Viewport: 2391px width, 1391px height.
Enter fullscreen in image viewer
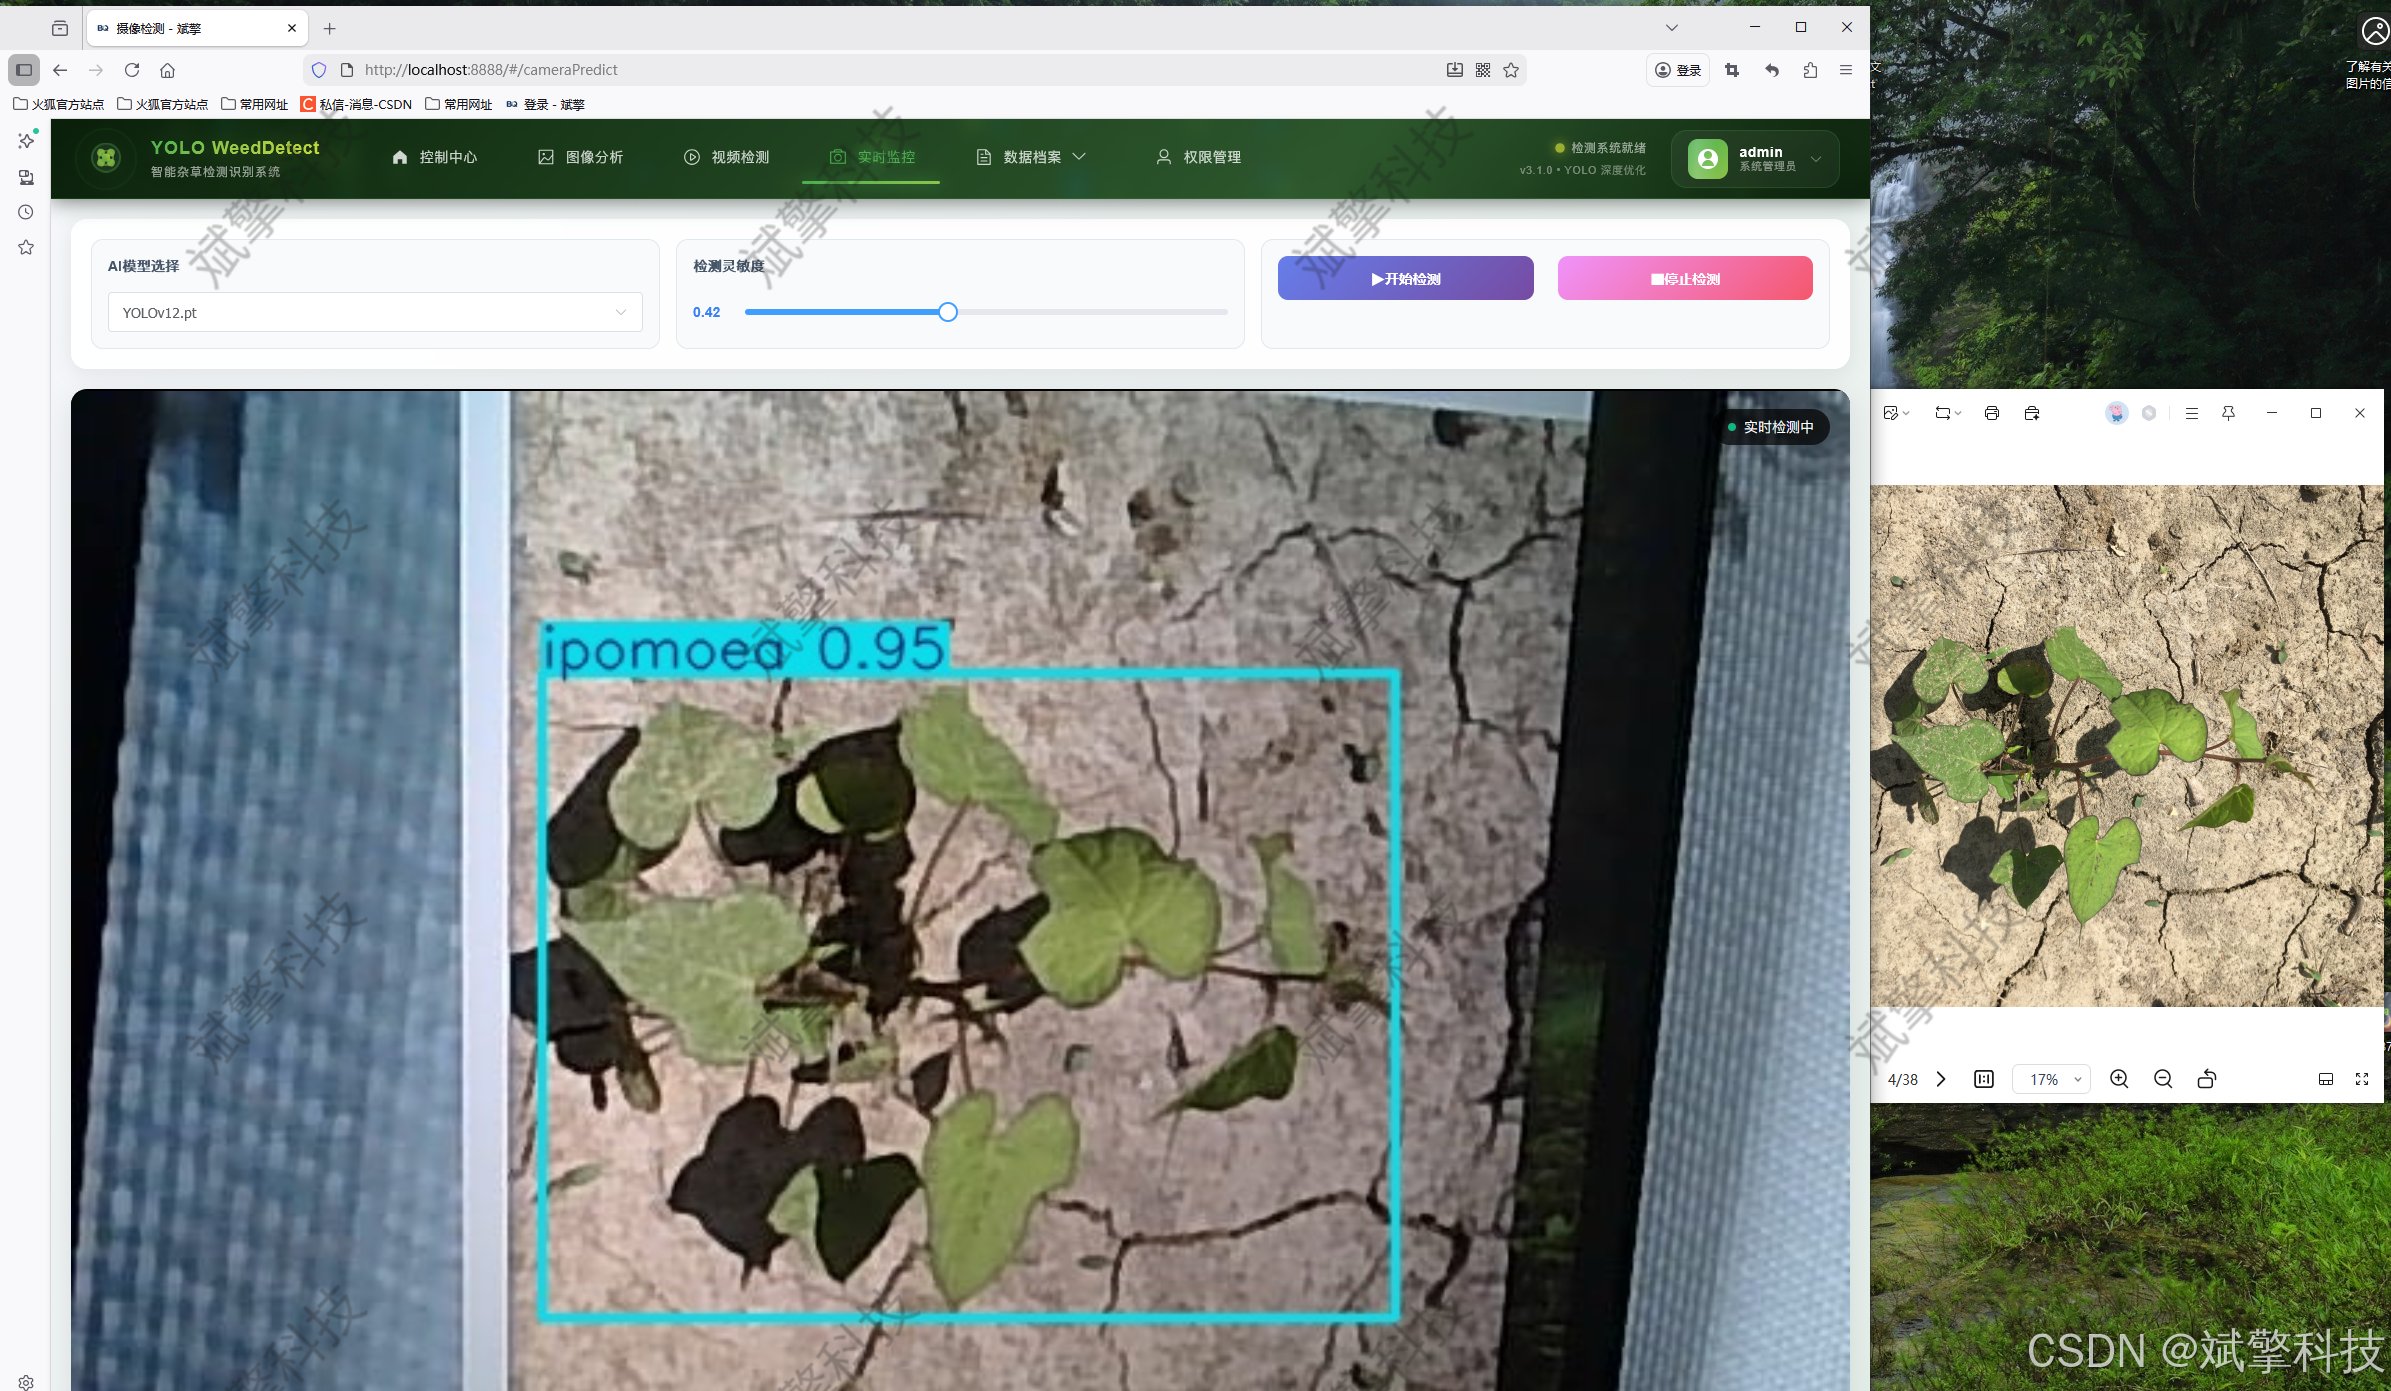[2362, 1079]
